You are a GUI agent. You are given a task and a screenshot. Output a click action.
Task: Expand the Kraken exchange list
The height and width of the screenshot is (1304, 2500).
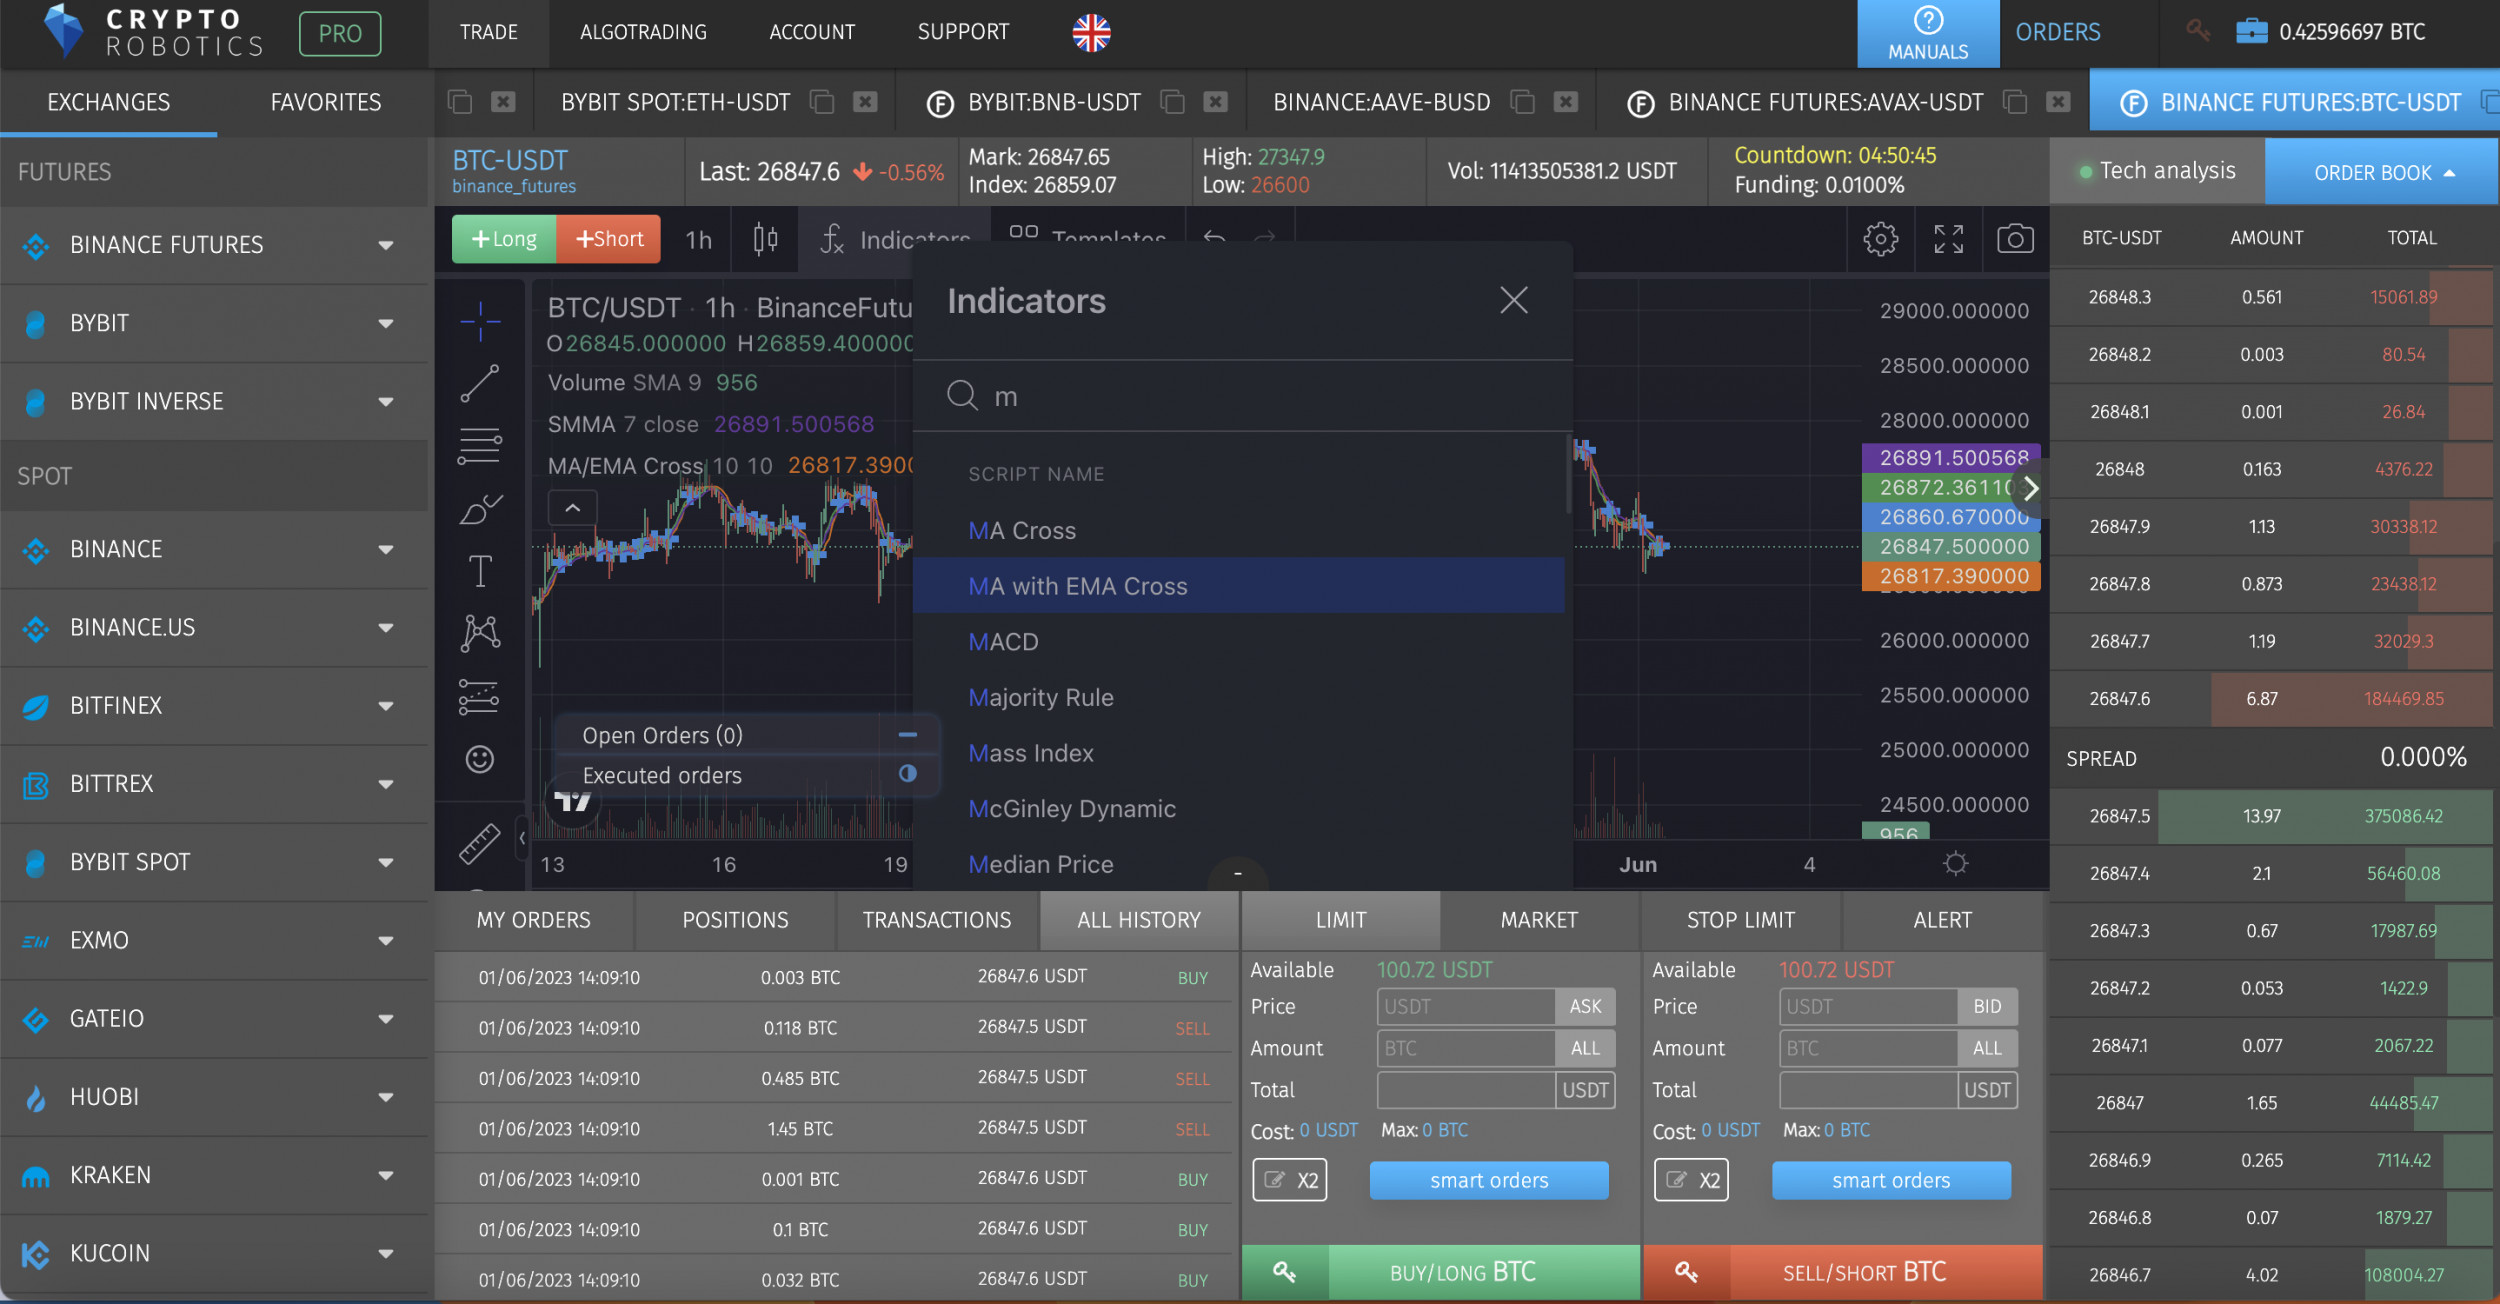coord(386,1175)
